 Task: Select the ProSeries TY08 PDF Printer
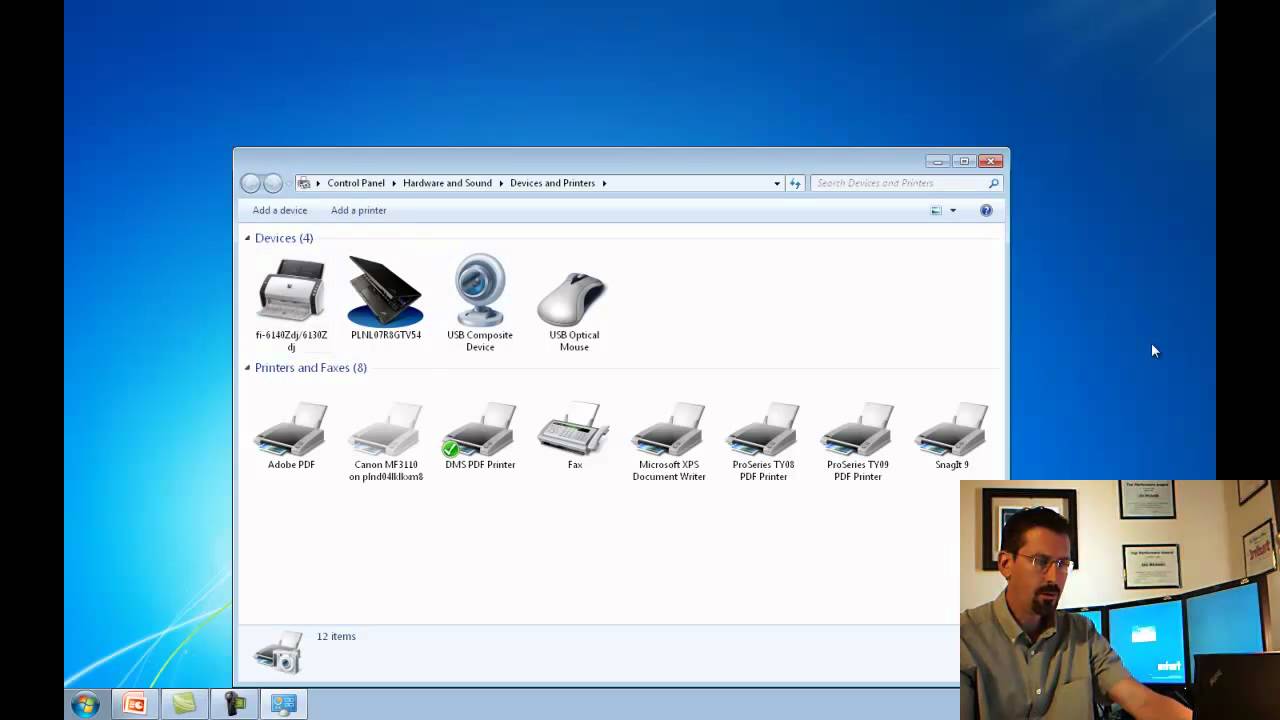point(763,430)
